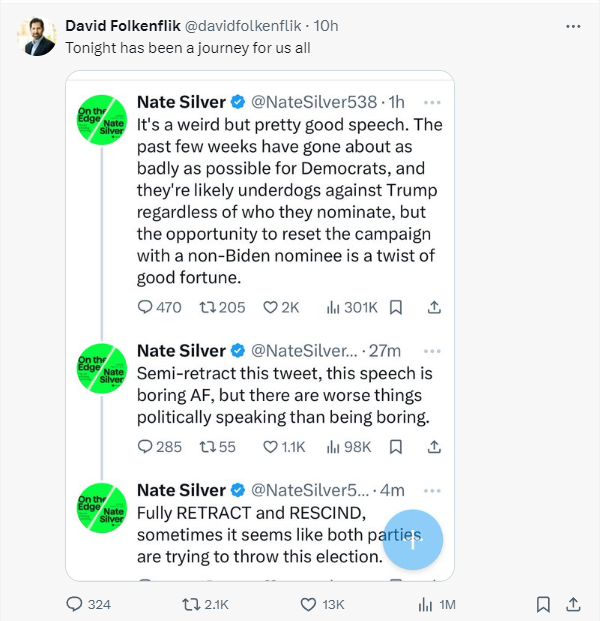Reply to David Folkenflik's tweet
Screen dimensions: 602x621
(x=73, y=604)
